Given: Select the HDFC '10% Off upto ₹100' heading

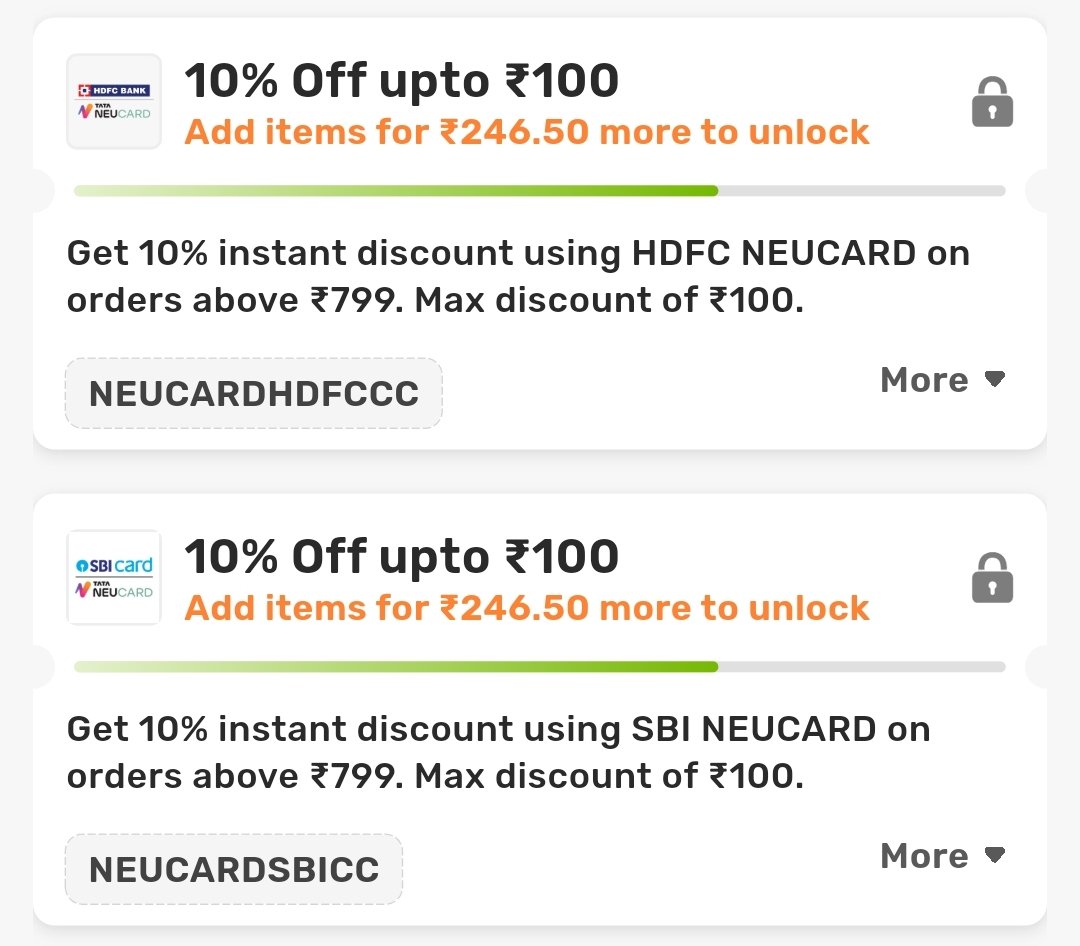Looking at the screenshot, I should point(402,81).
